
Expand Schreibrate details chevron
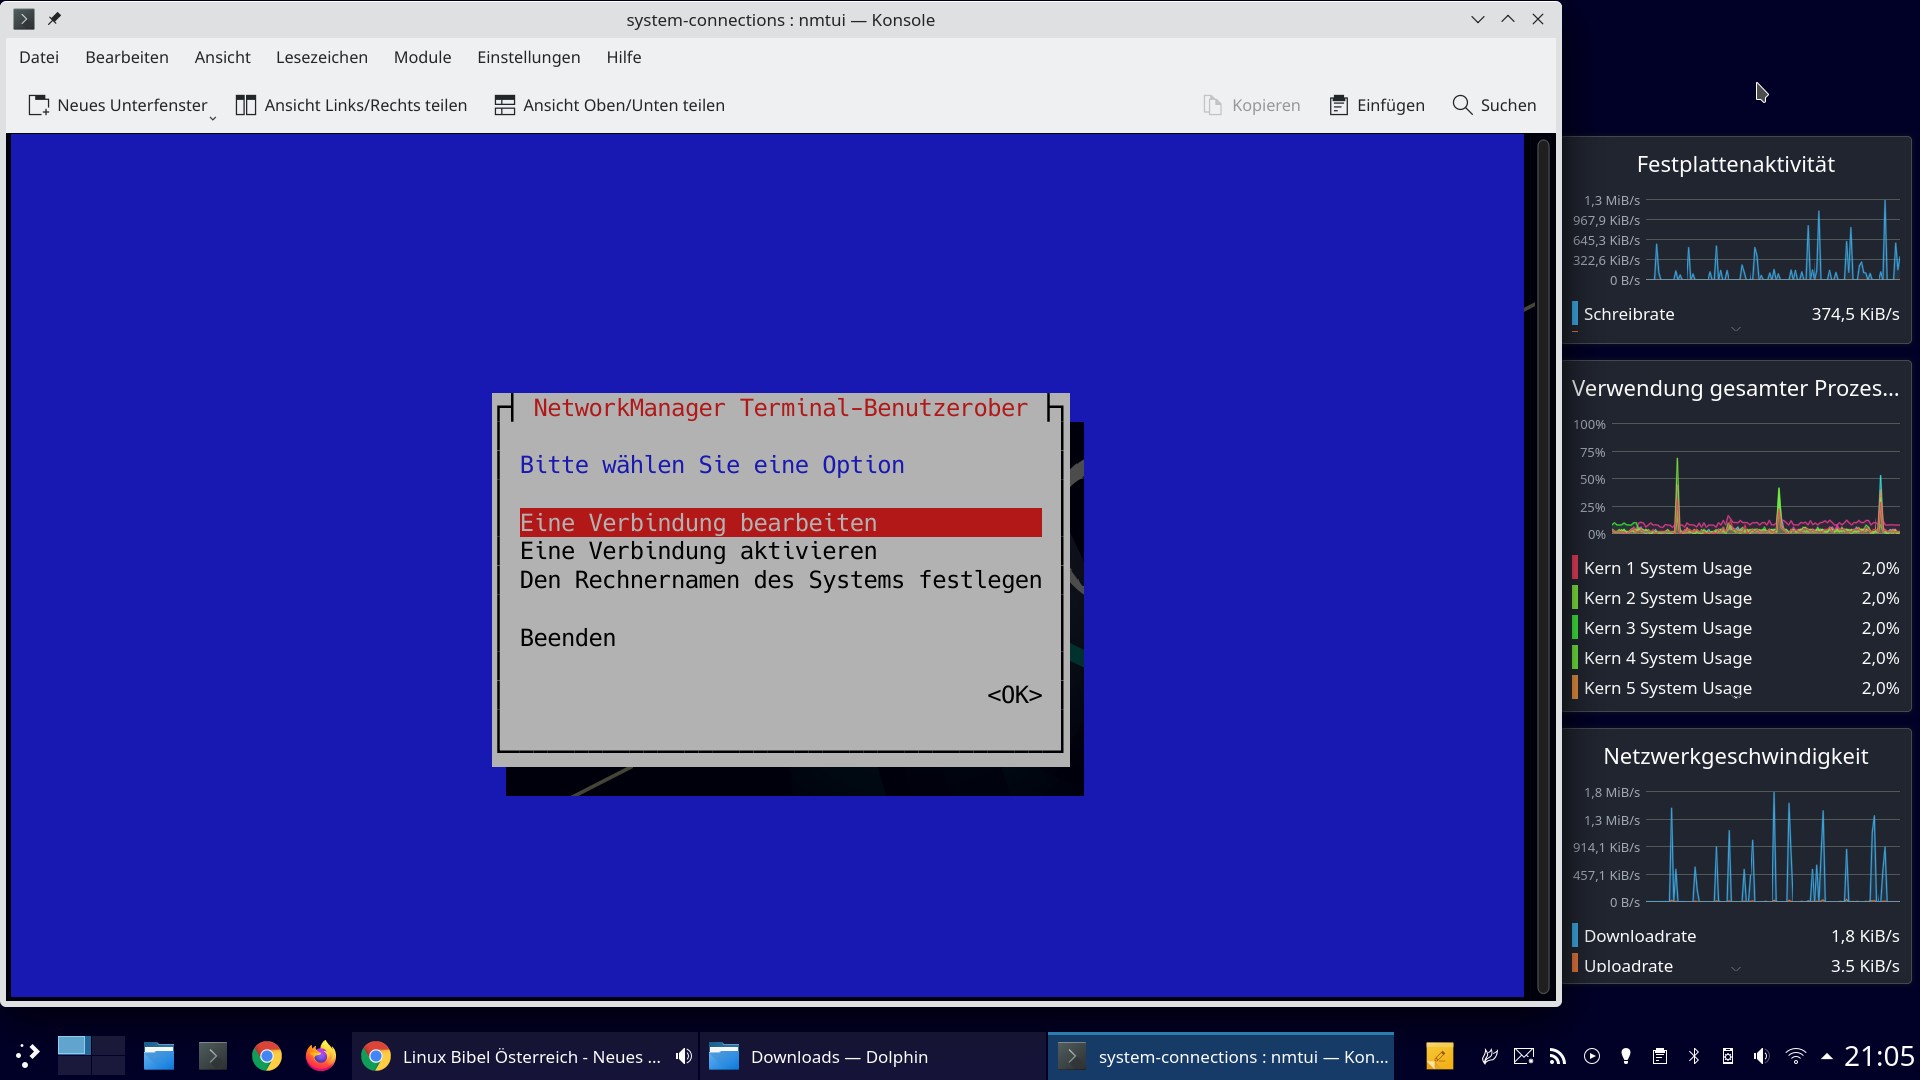coord(1735,328)
